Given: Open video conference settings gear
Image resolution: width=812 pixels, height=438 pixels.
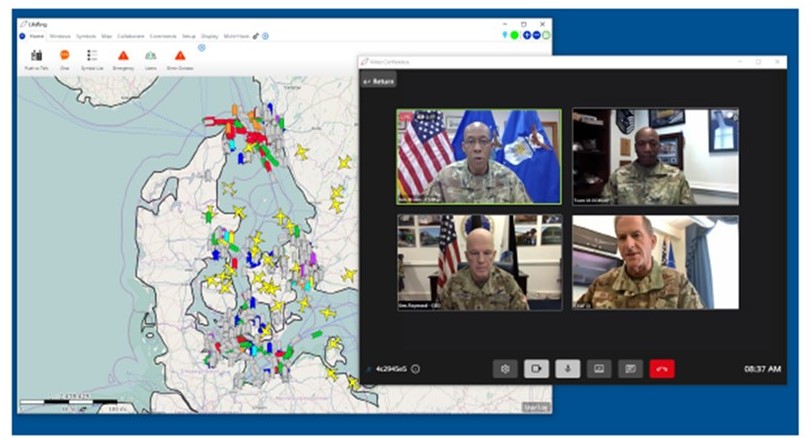Looking at the screenshot, I should (505, 369).
